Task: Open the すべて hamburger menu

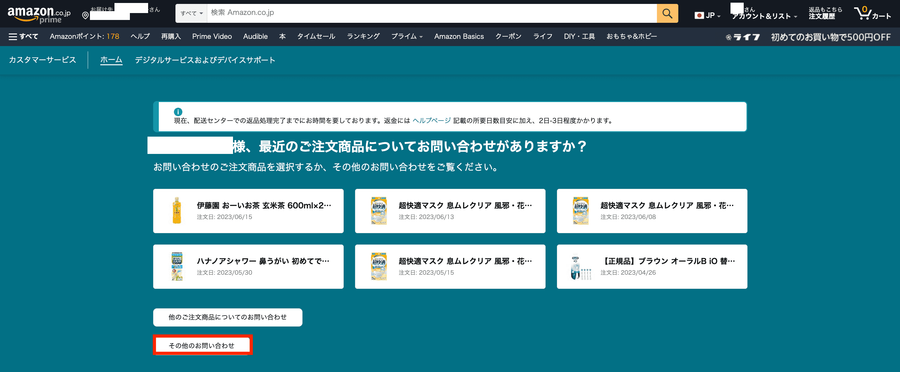Action: (x=24, y=36)
